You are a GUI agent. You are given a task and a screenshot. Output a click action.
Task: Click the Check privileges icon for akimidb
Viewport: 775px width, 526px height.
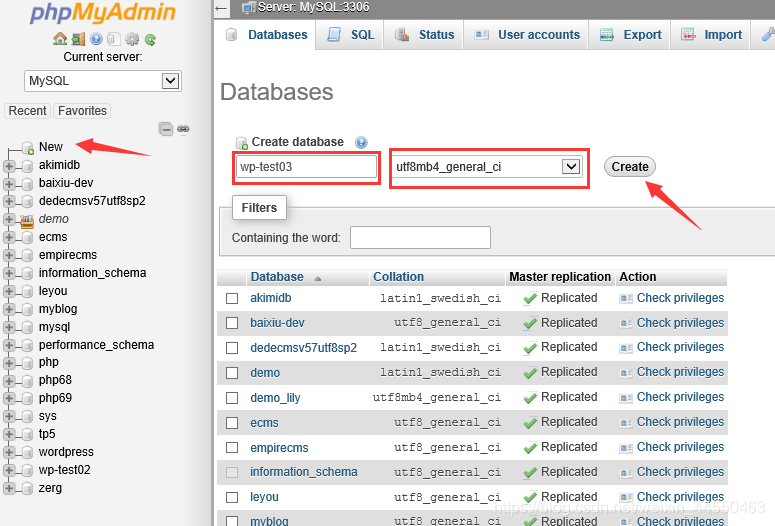click(626, 299)
